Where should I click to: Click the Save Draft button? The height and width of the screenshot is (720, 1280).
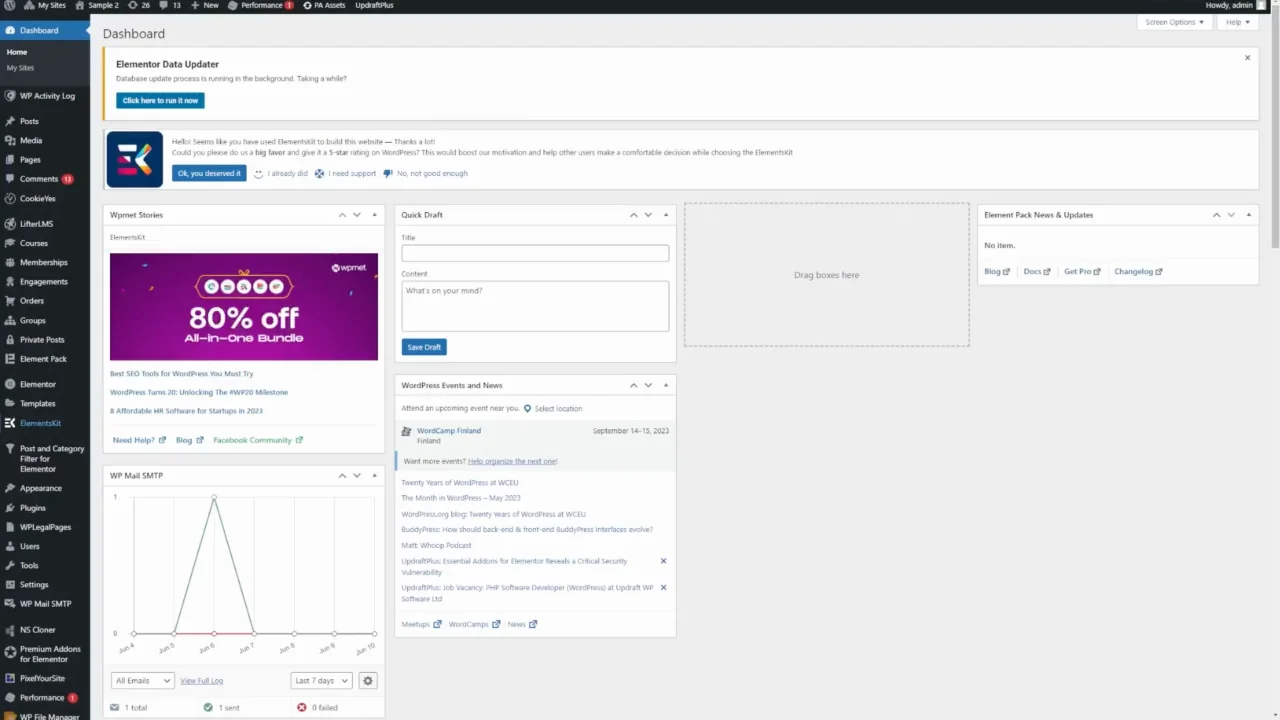click(424, 347)
